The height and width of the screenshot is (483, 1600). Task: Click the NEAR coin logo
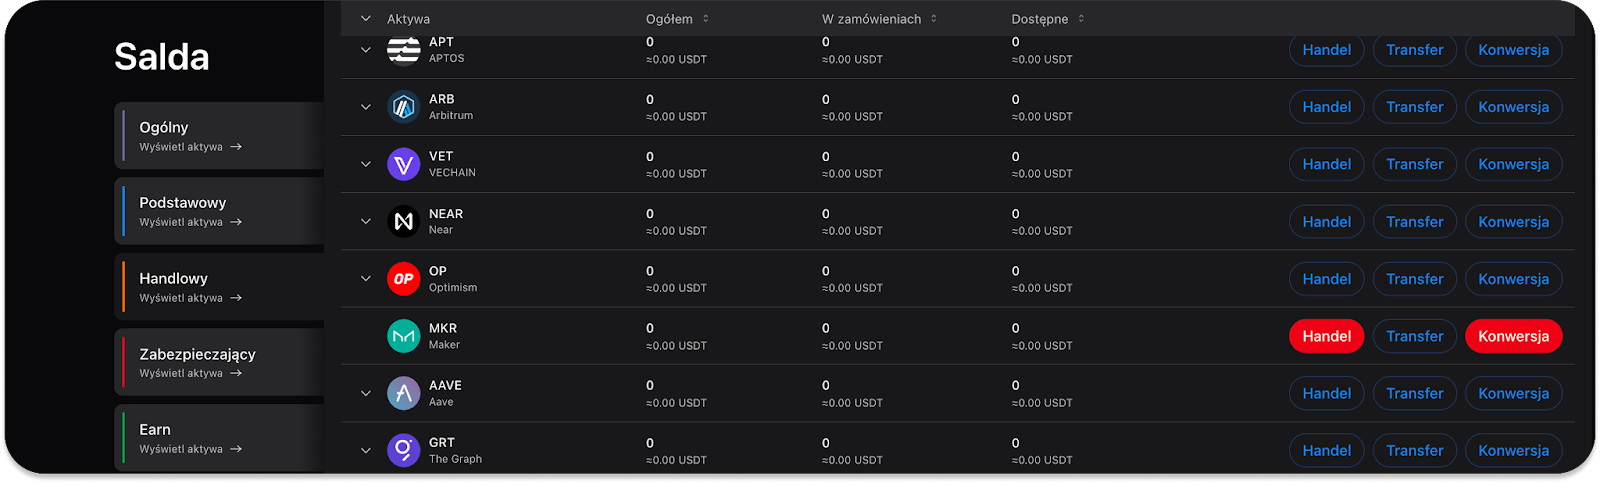point(403,221)
